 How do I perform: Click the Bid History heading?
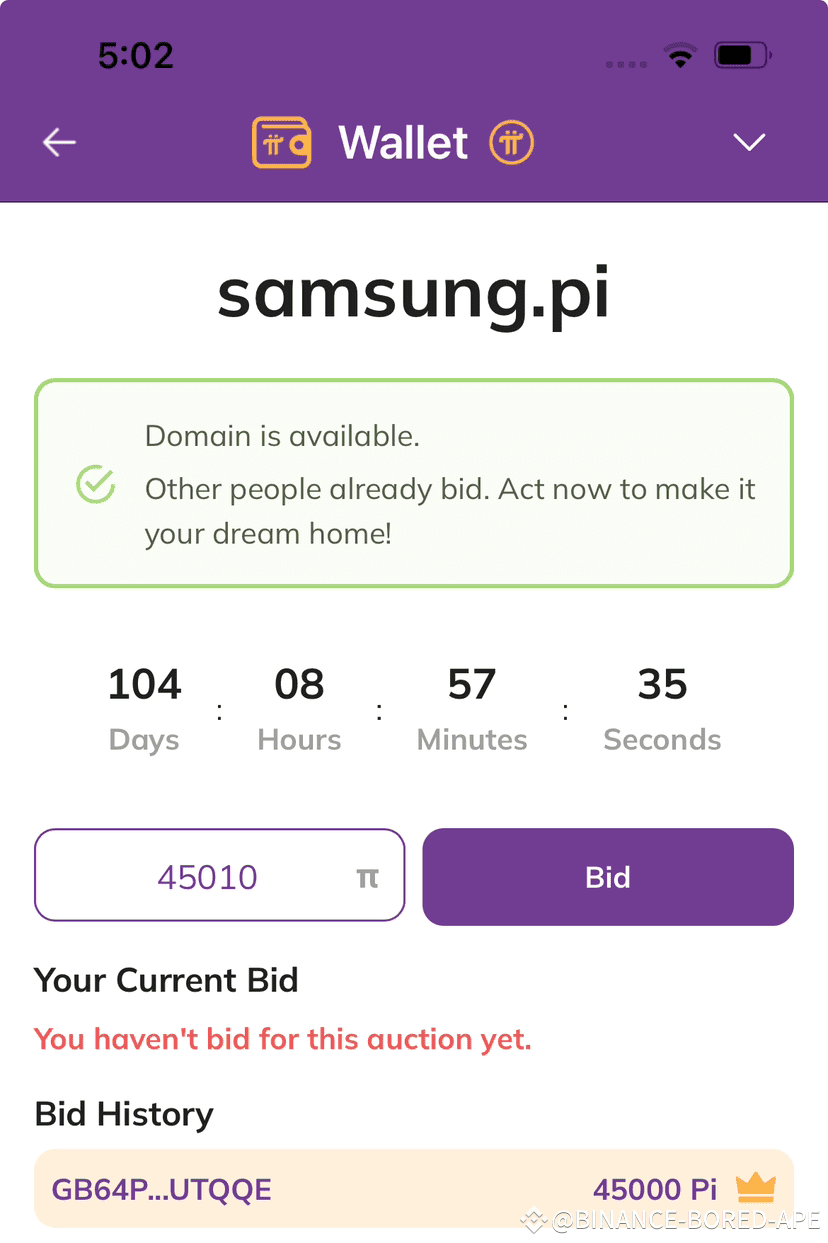click(x=124, y=1114)
